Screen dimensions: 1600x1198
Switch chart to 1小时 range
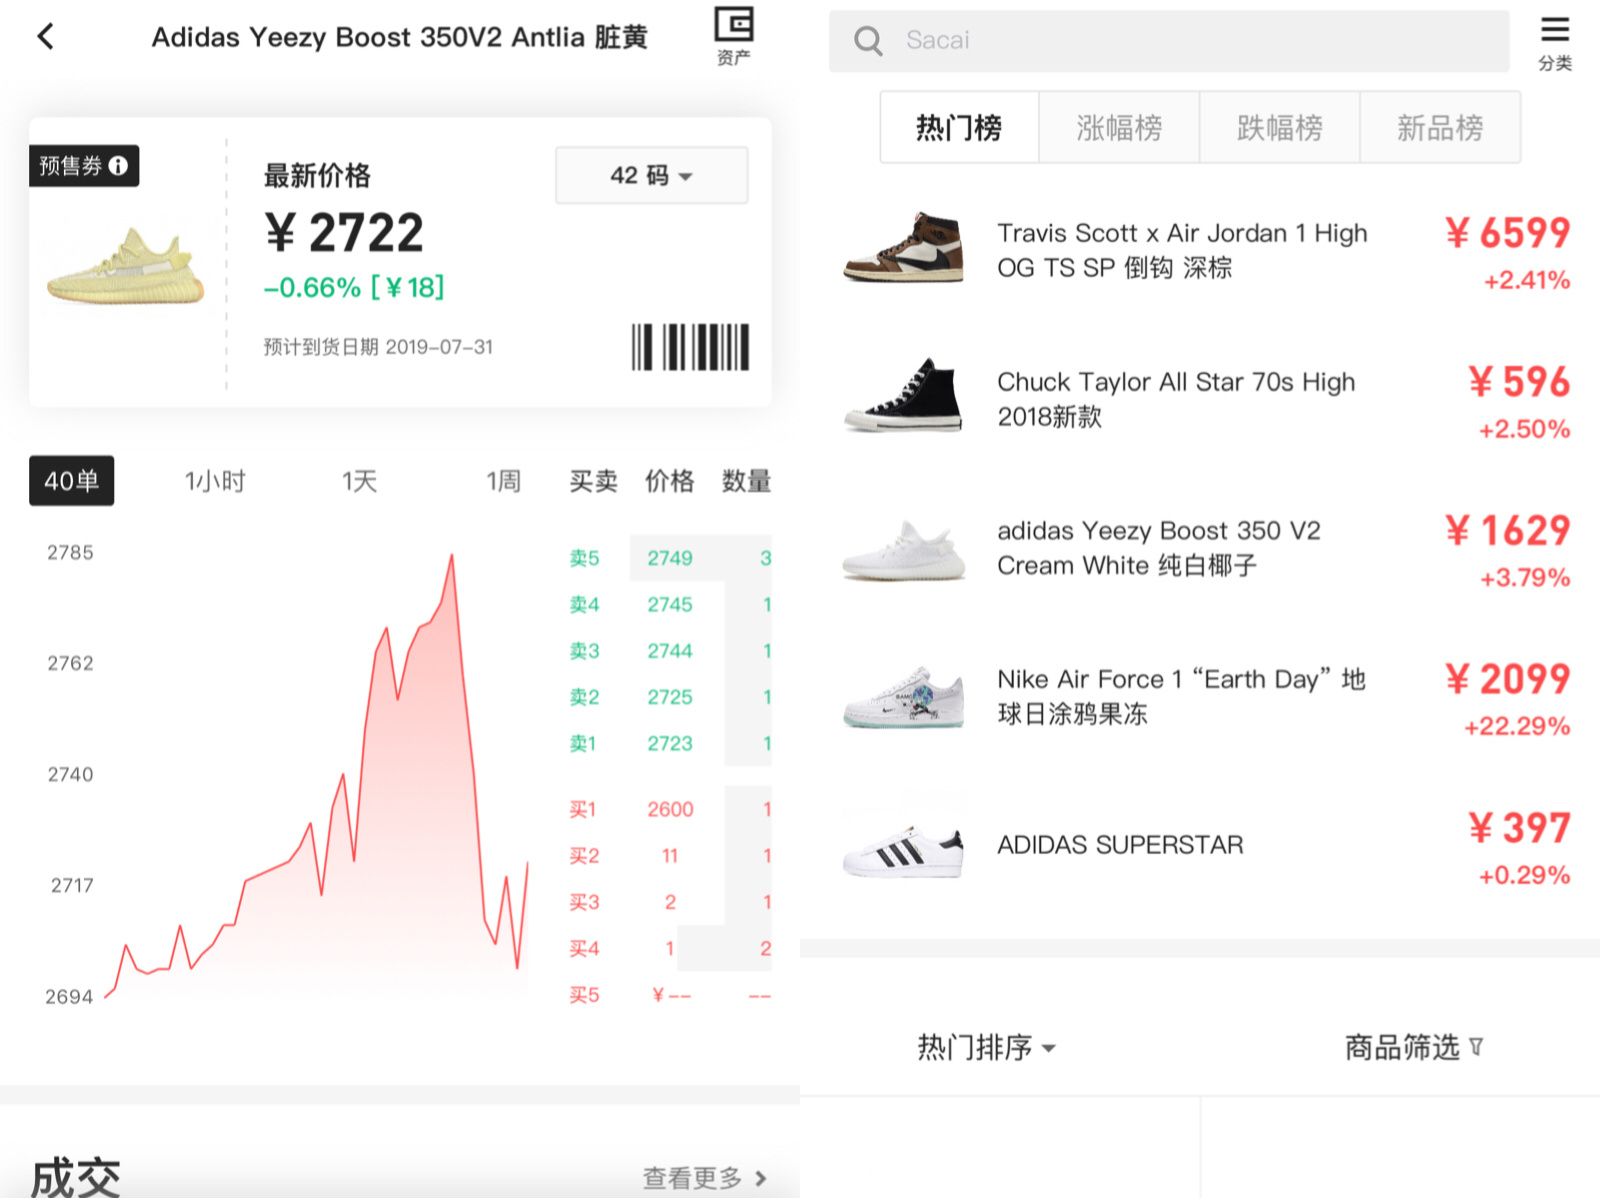point(215,481)
